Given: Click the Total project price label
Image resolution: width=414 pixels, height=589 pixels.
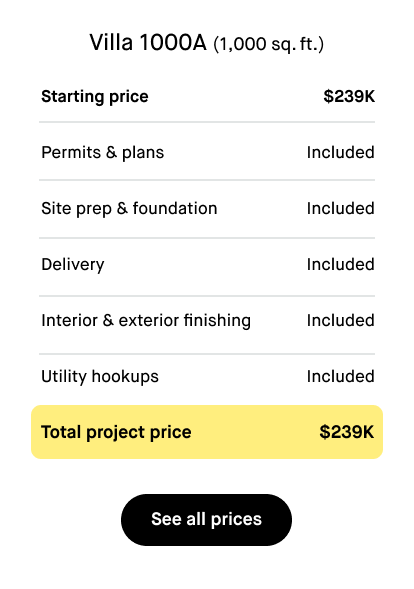Looking at the screenshot, I should pos(116,432).
